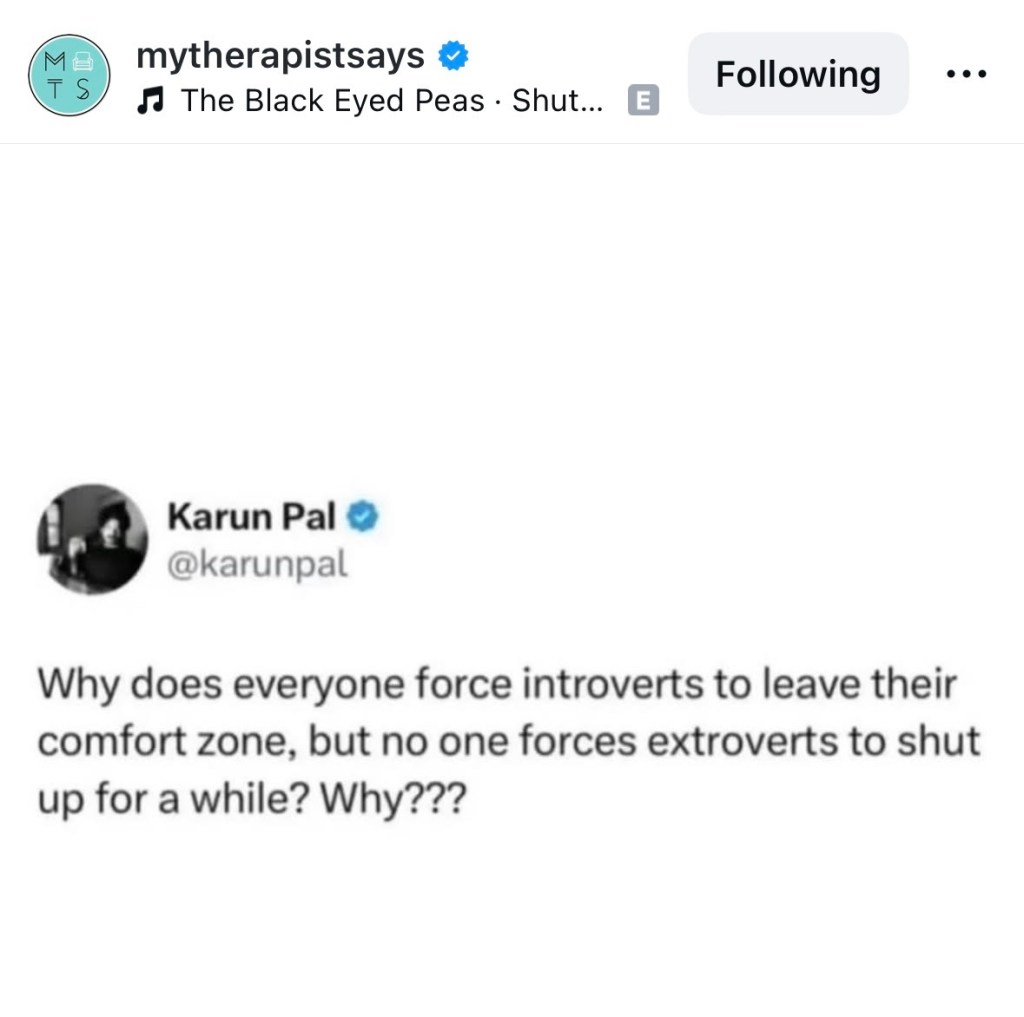Screen dimensions: 1024x1017
Task: Click the word "extroverts" in the tweet
Action: pos(742,742)
